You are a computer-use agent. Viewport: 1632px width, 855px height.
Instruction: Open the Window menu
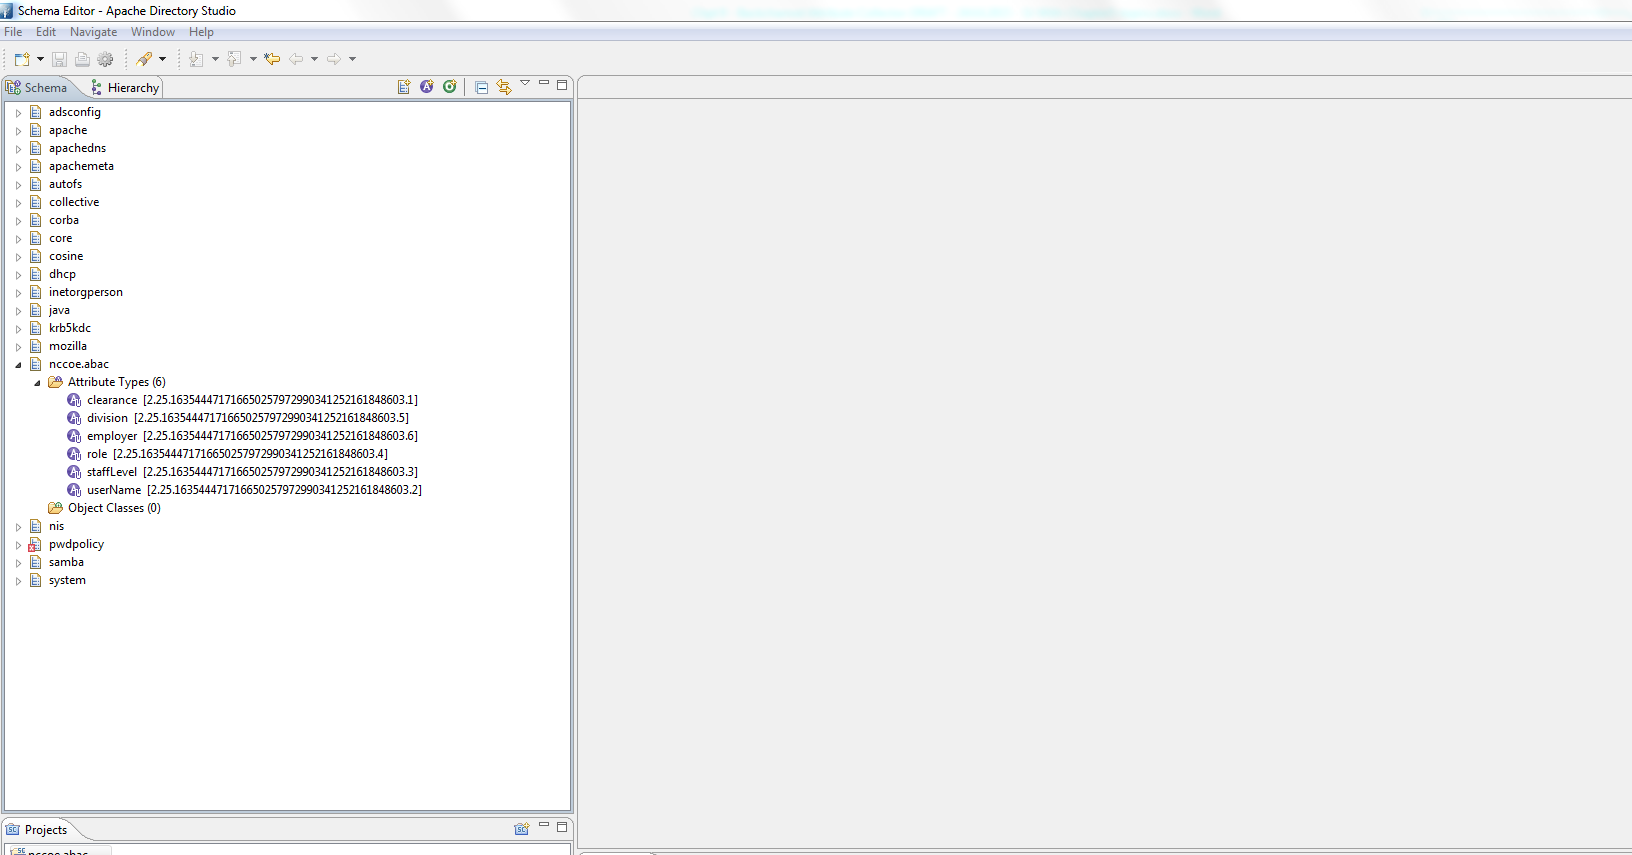[152, 32]
